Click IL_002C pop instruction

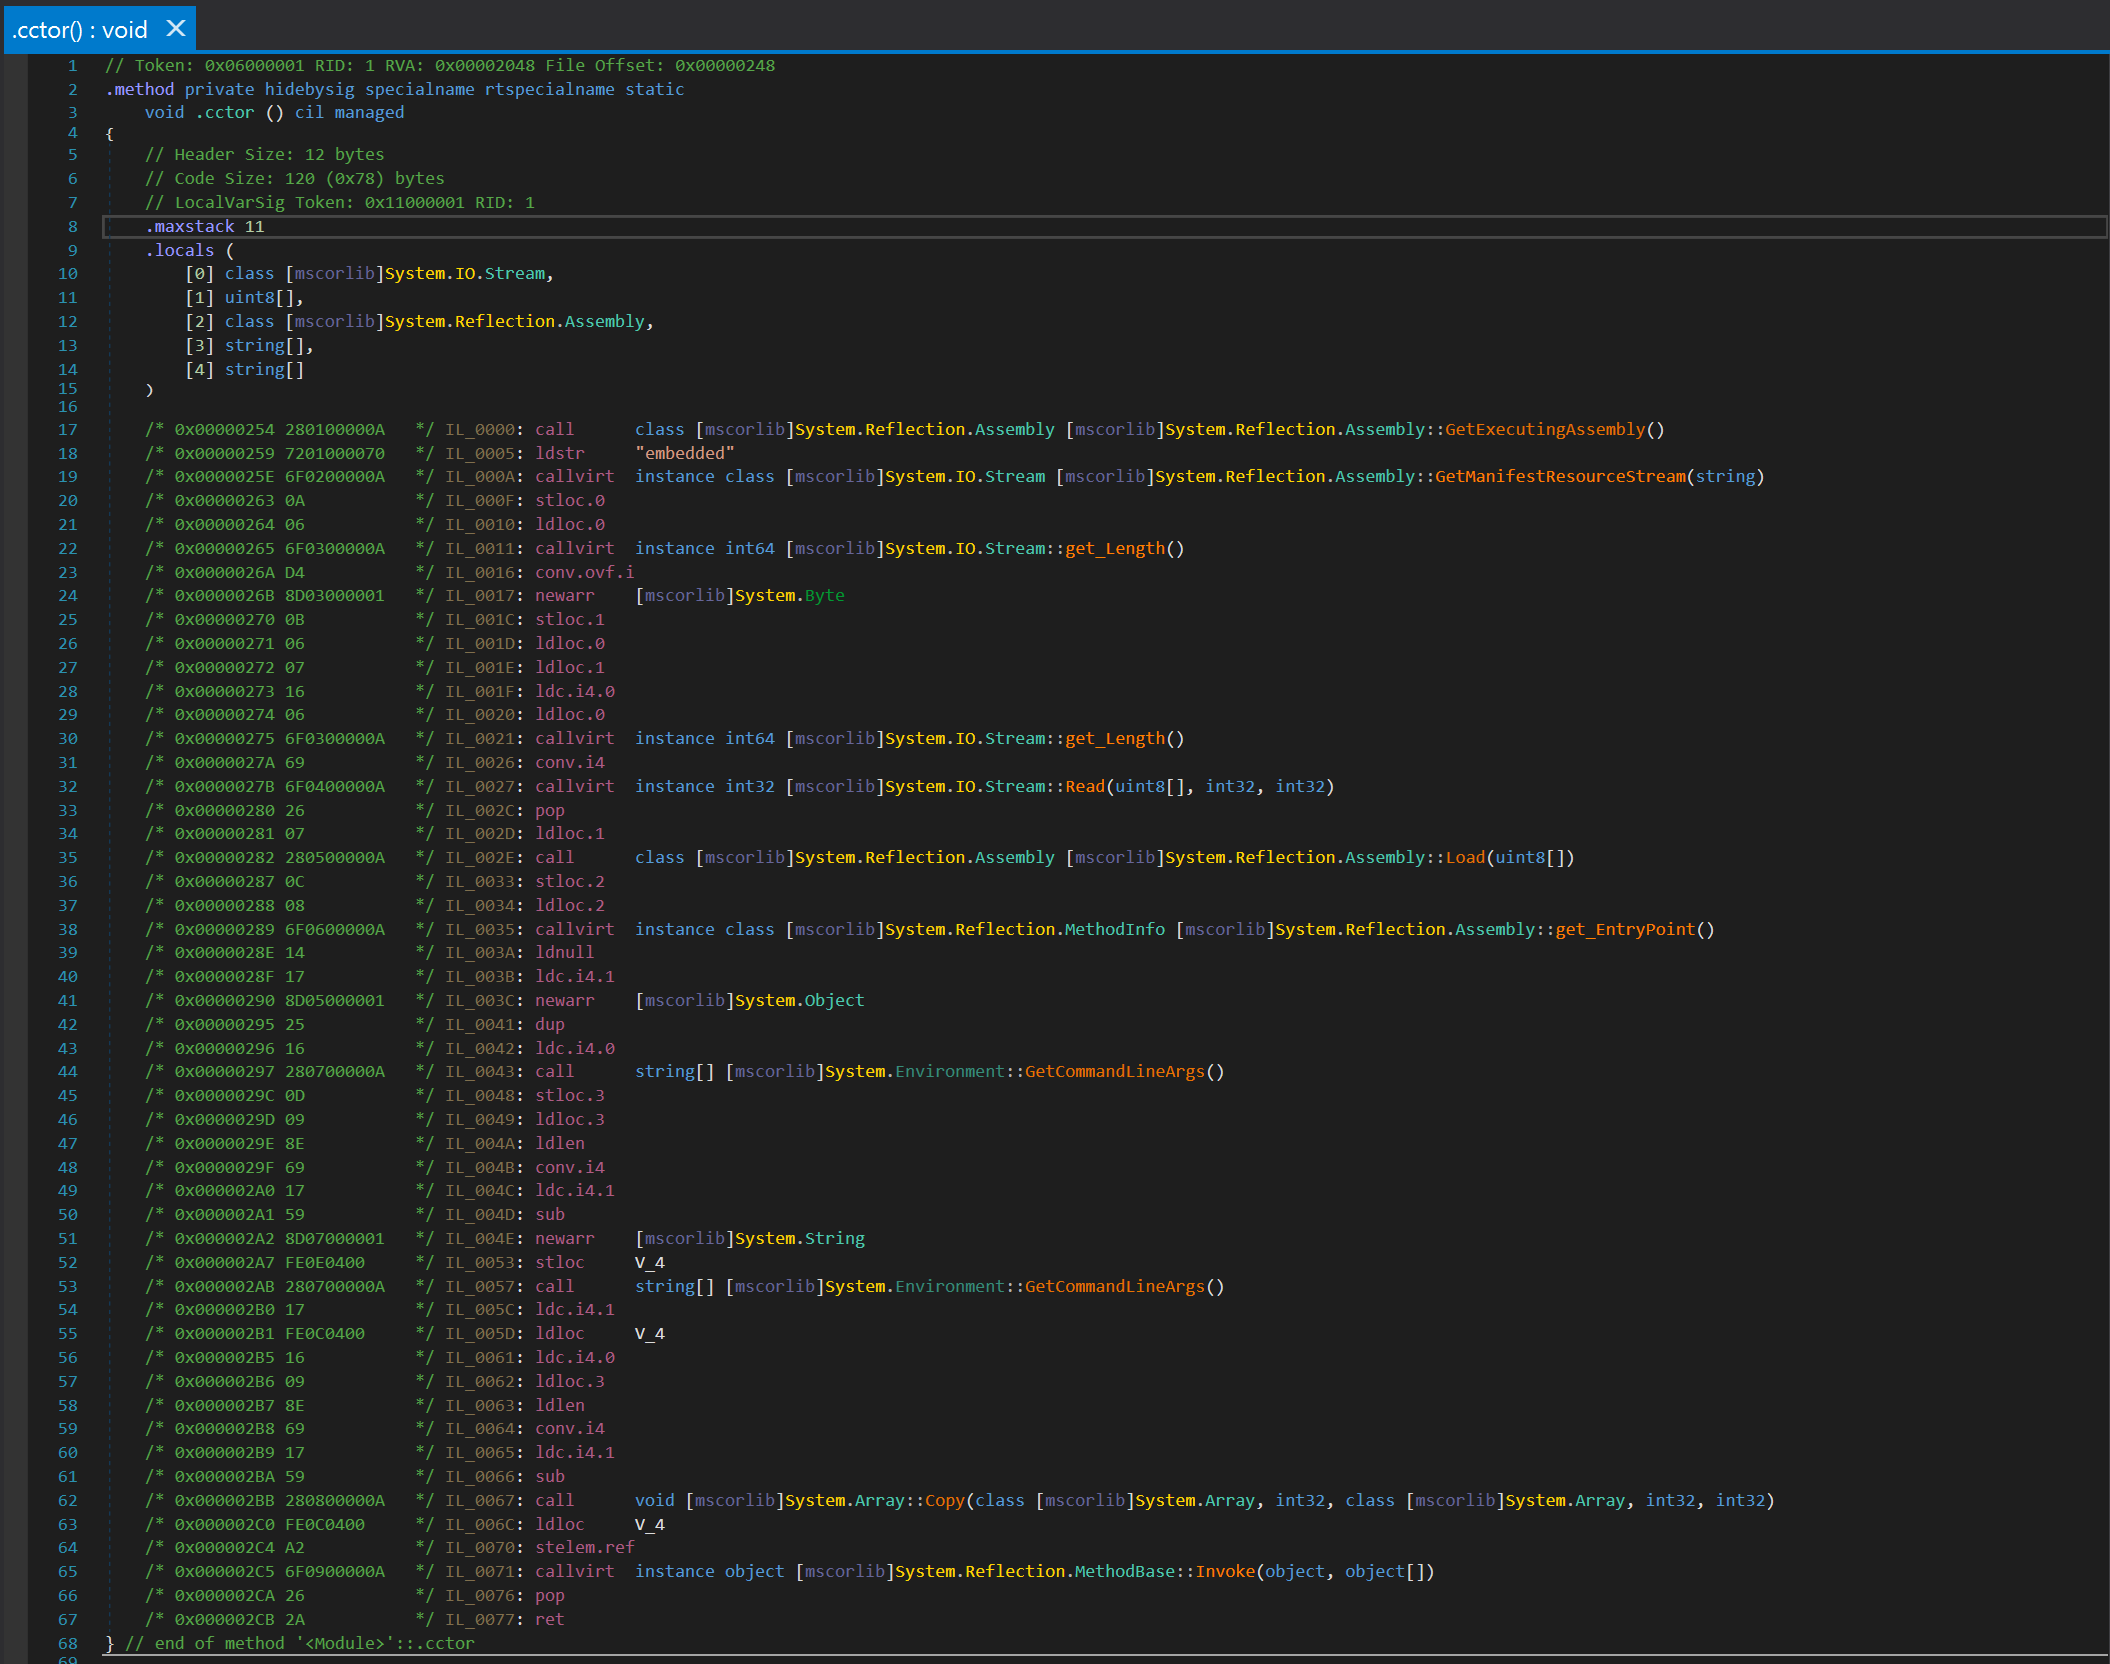pyautogui.click(x=549, y=810)
